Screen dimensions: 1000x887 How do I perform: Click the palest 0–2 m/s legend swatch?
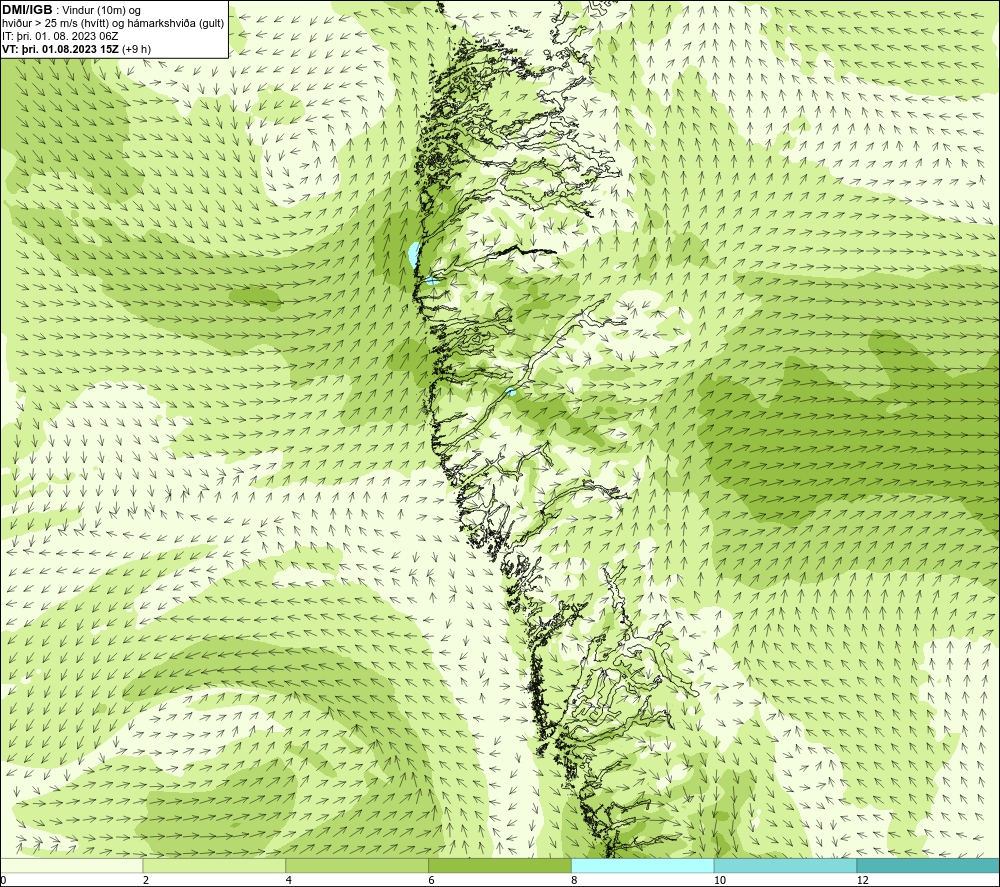pyautogui.click(x=71, y=865)
